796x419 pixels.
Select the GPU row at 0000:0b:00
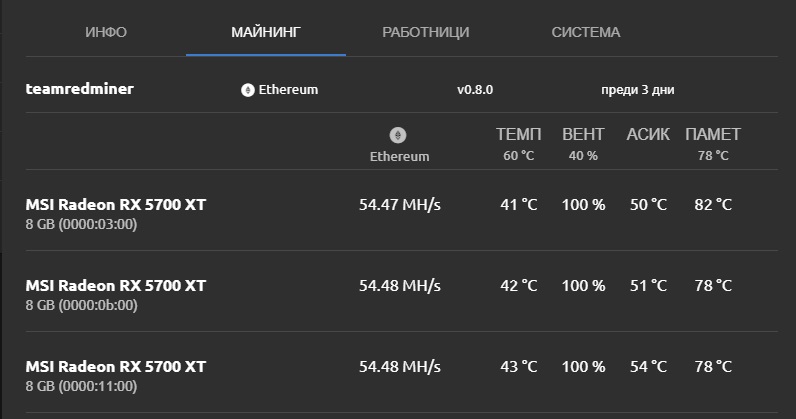tap(116, 293)
